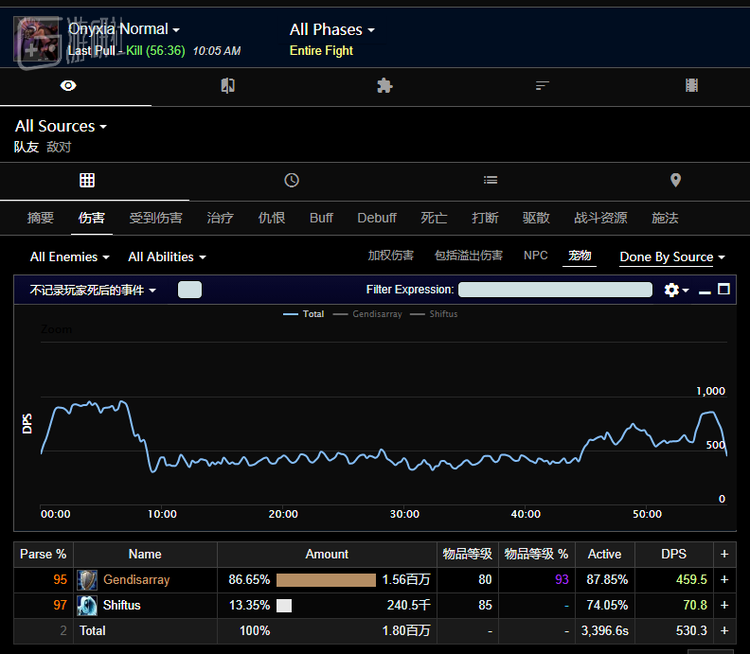Toggle the 加权伤害 option
Viewport: 750px width, 654px height.
pyautogui.click(x=390, y=256)
